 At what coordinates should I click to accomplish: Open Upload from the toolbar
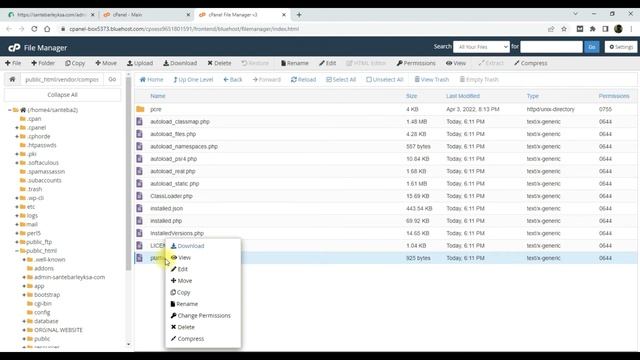coord(140,63)
